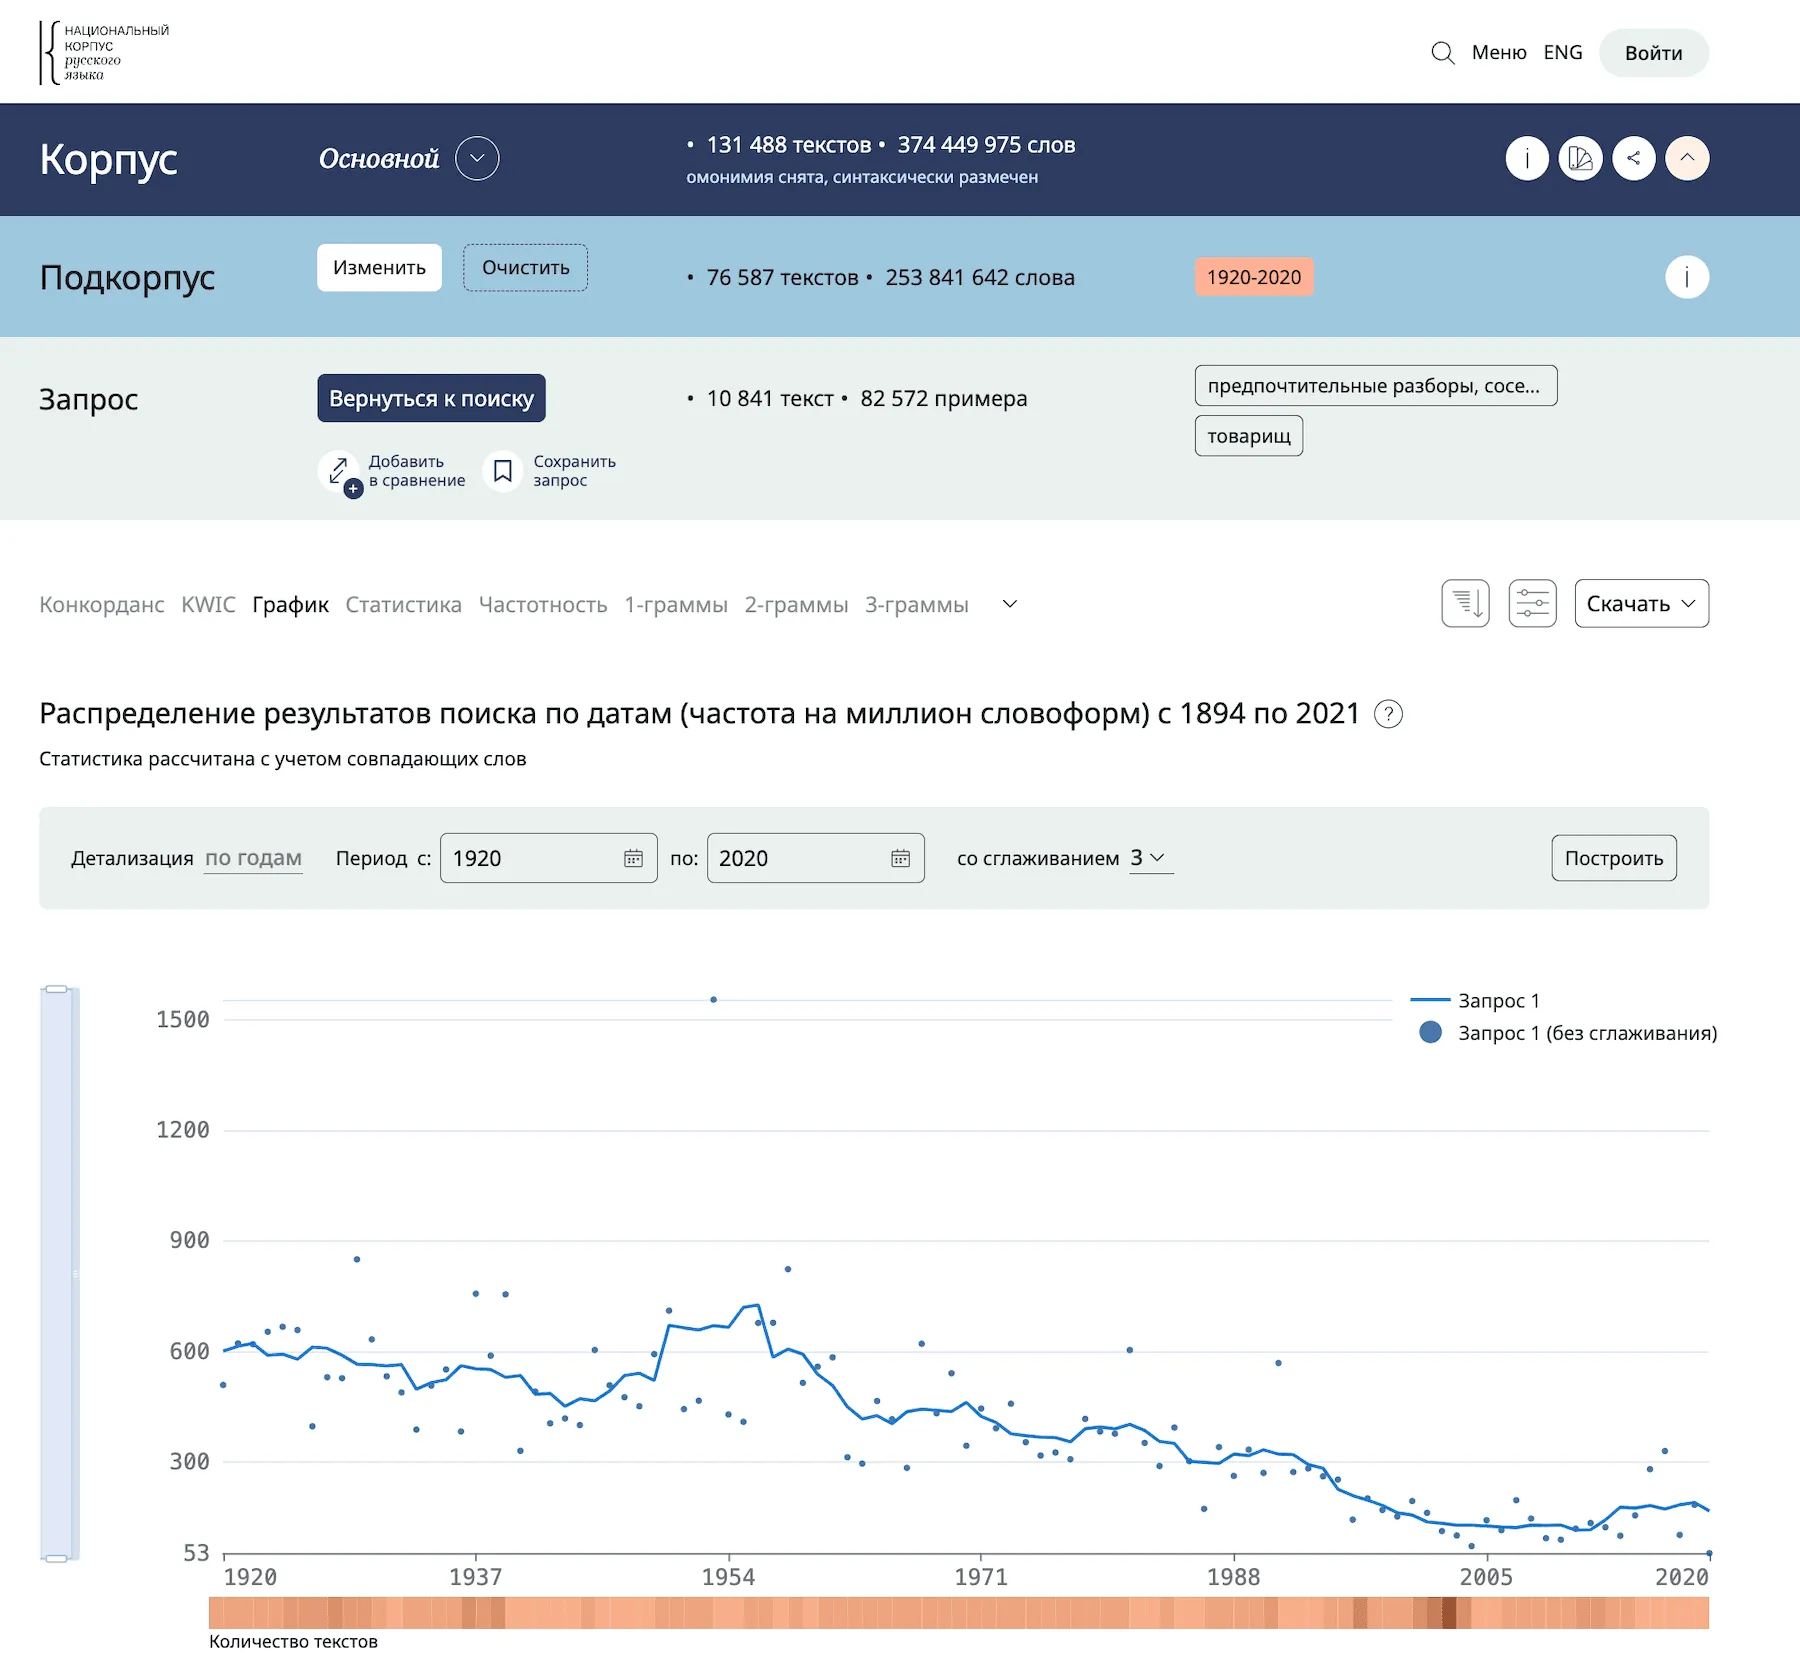
Task: Open the Скачать download dropdown
Action: pos(1641,604)
